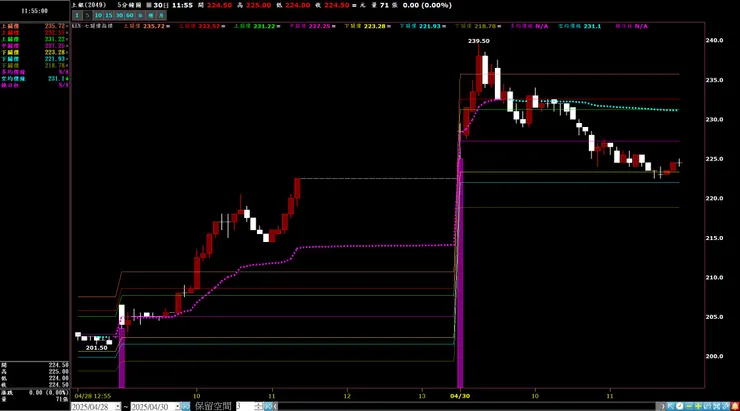This screenshot has width=740, height=411.
Task: Open the end date 2025/04/30 dropdown
Action: click(x=178, y=407)
